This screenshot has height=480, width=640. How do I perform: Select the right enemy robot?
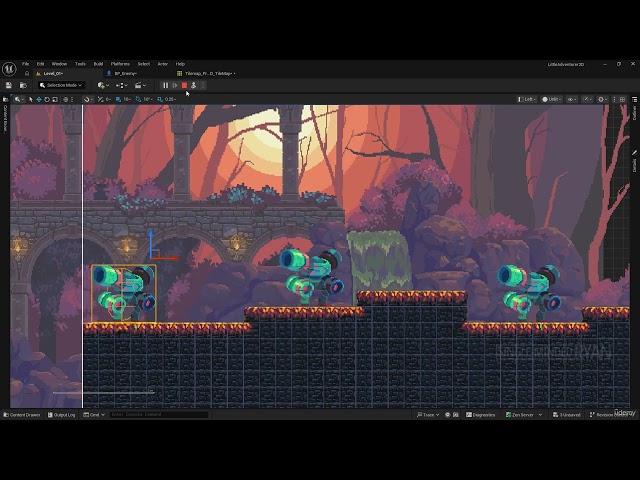529,292
